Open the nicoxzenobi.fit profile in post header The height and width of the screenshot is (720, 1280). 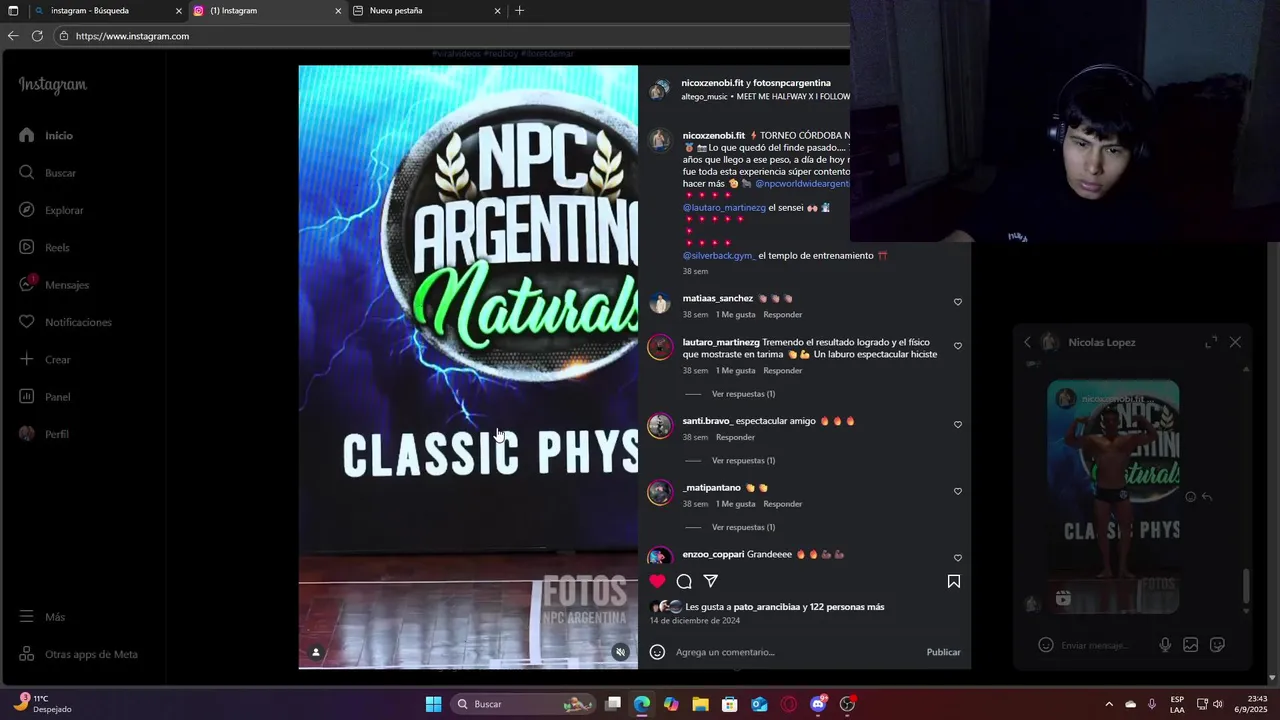tap(712, 83)
